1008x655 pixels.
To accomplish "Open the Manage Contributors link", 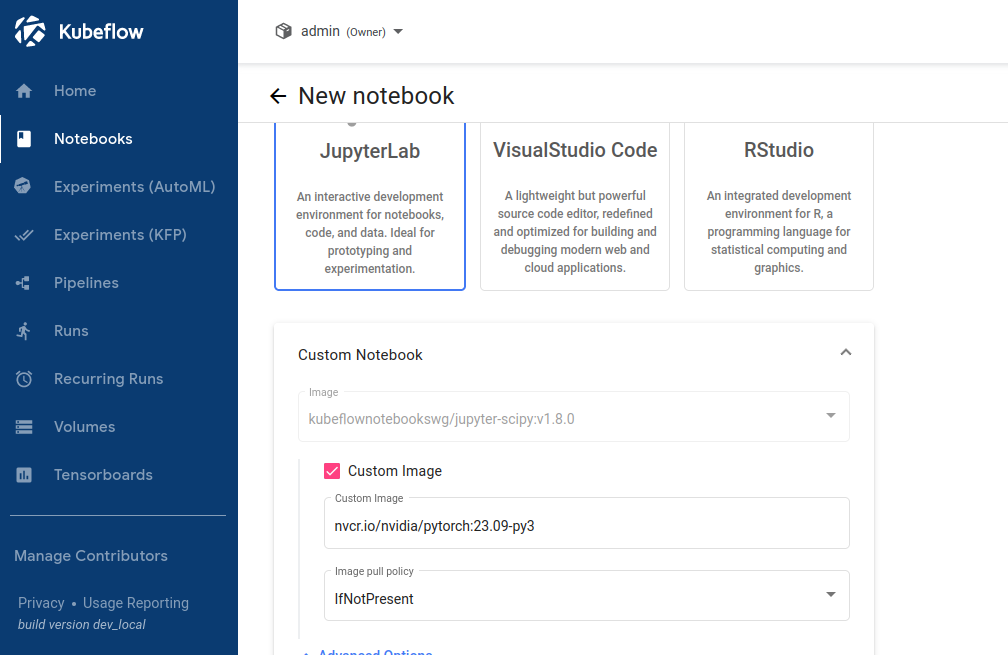I will pyautogui.click(x=91, y=556).
